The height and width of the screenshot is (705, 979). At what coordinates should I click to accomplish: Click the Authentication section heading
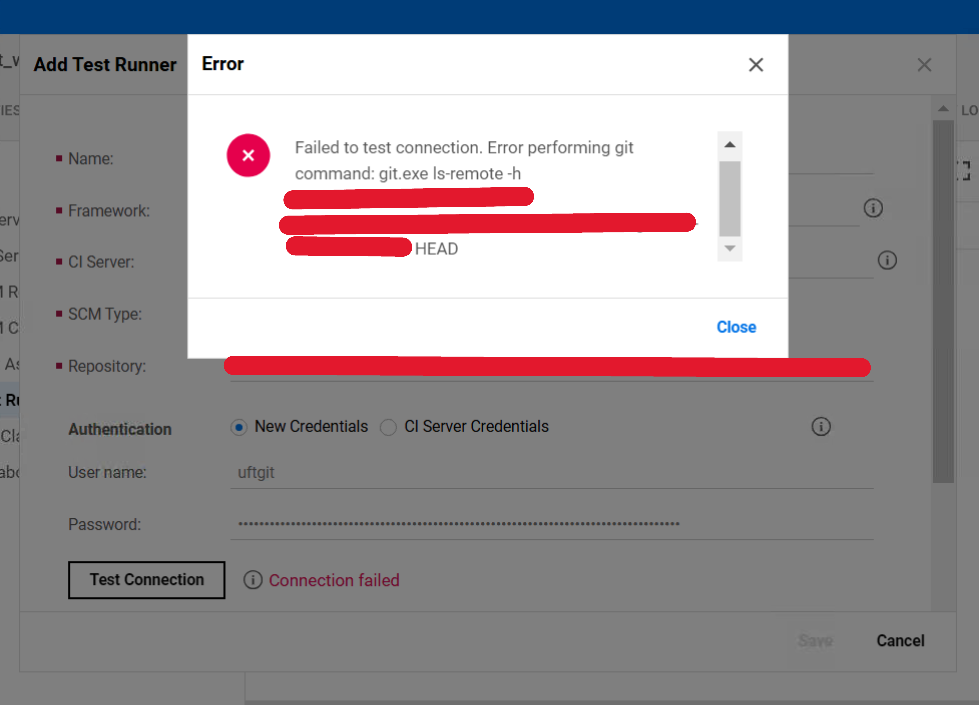pyautogui.click(x=120, y=429)
